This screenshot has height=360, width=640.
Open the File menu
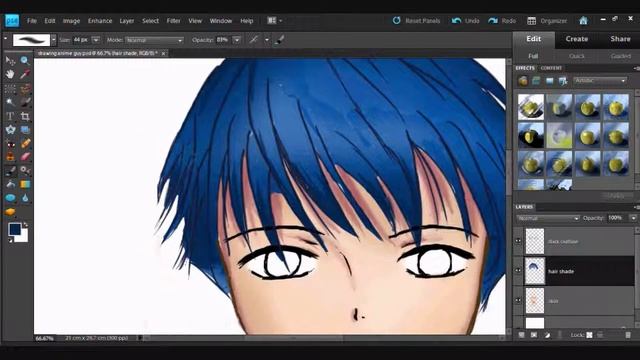(x=32, y=21)
